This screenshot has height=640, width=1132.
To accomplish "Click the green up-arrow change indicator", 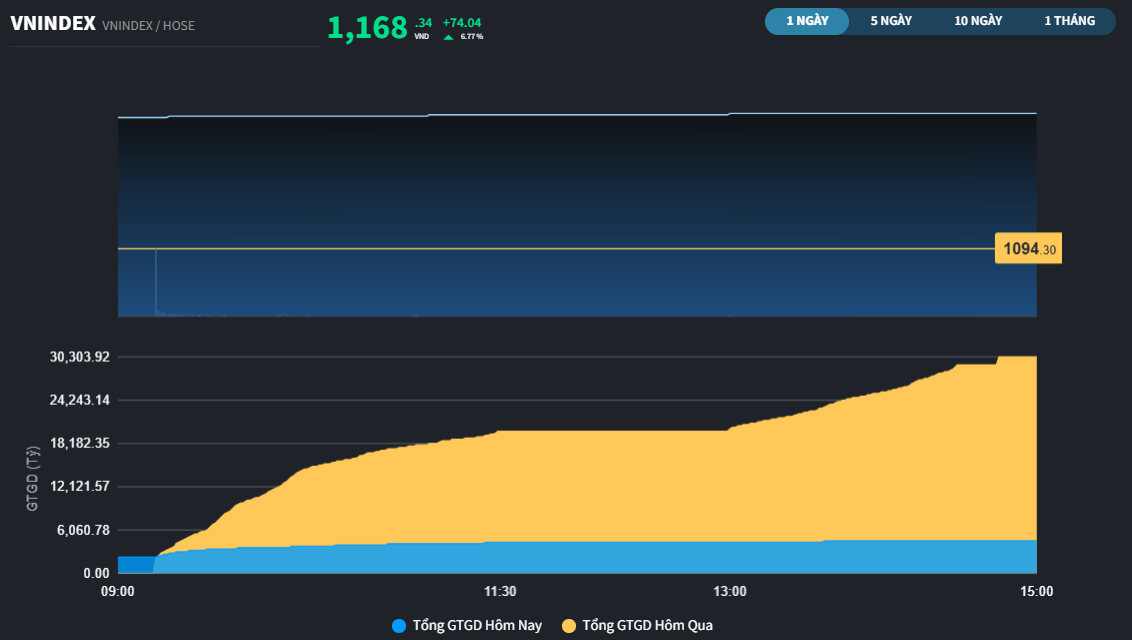I will coord(448,37).
